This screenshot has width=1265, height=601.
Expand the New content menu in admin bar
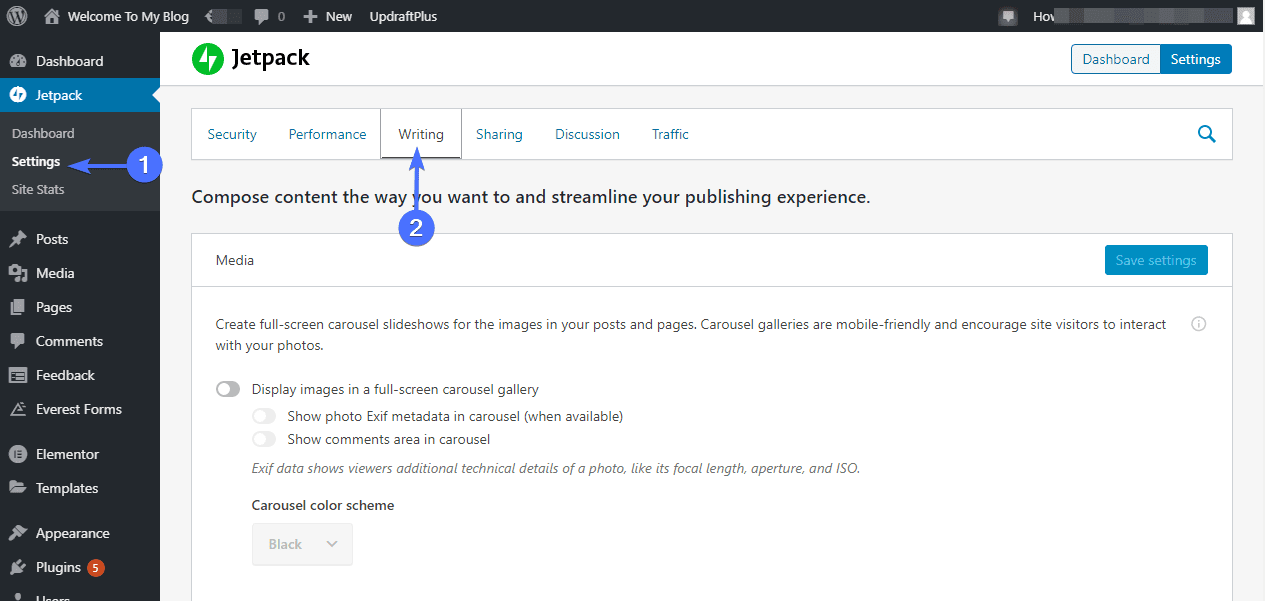pyautogui.click(x=328, y=16)
